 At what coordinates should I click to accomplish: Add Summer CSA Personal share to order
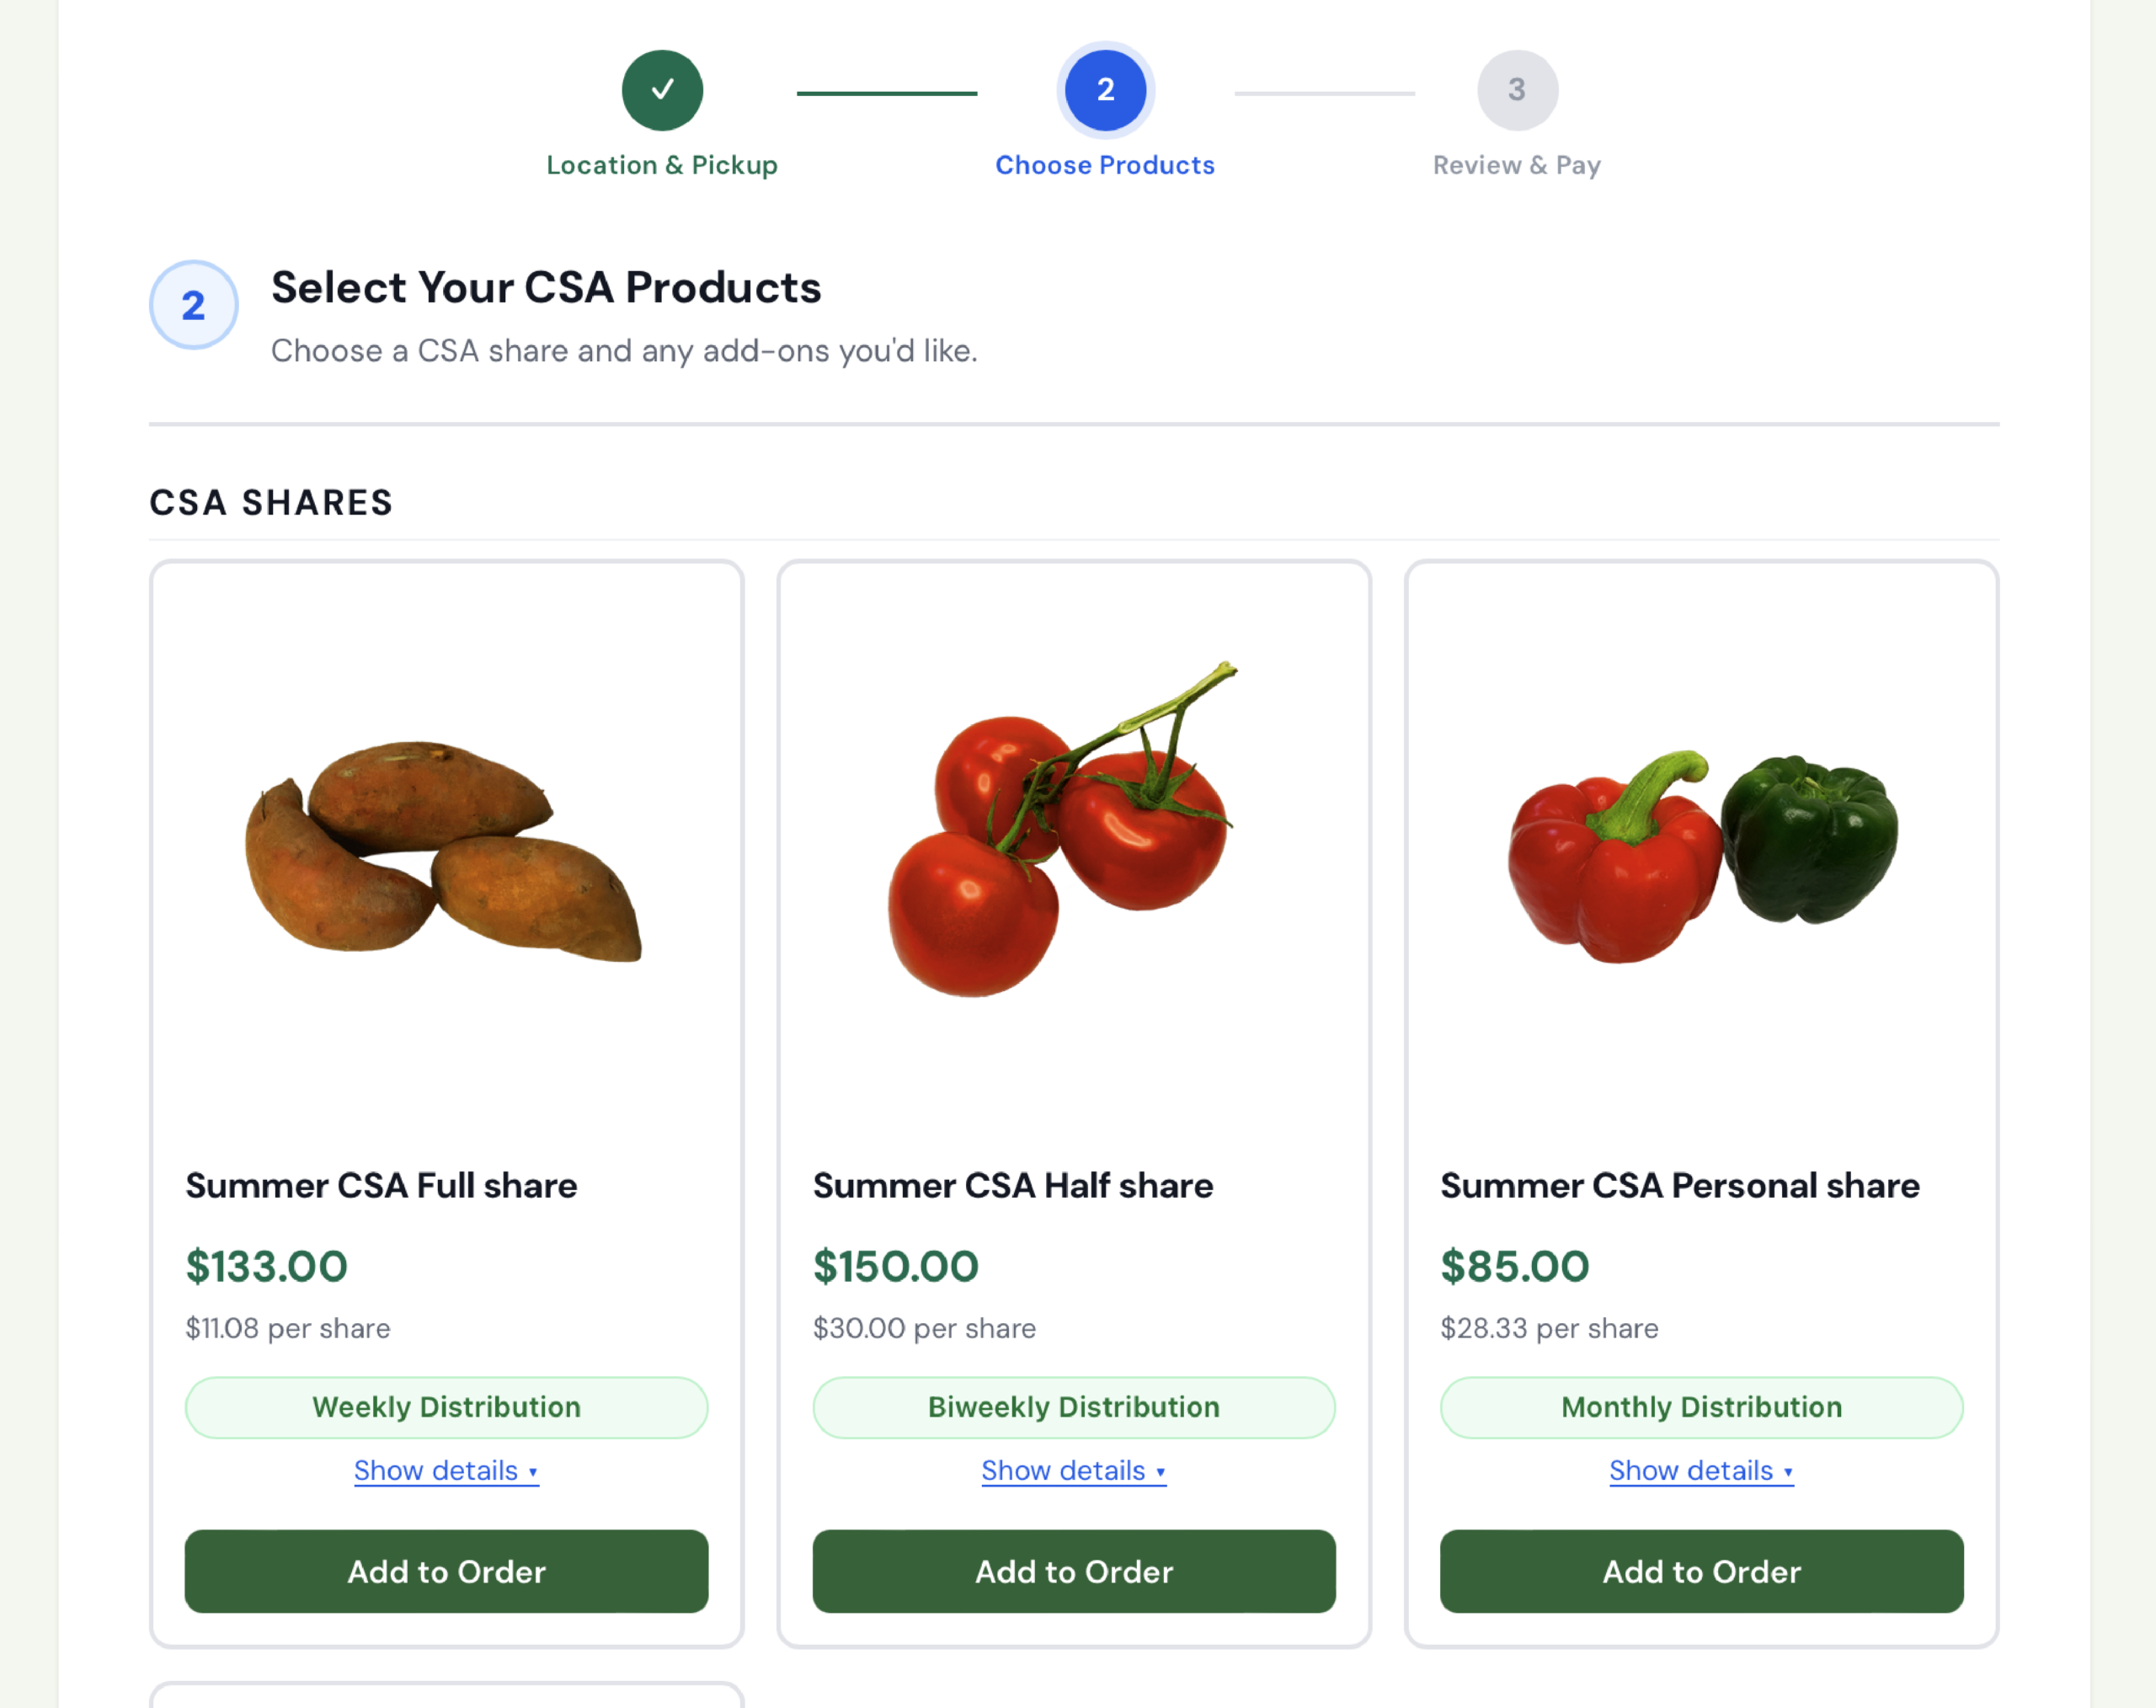coord(1700,1572)
